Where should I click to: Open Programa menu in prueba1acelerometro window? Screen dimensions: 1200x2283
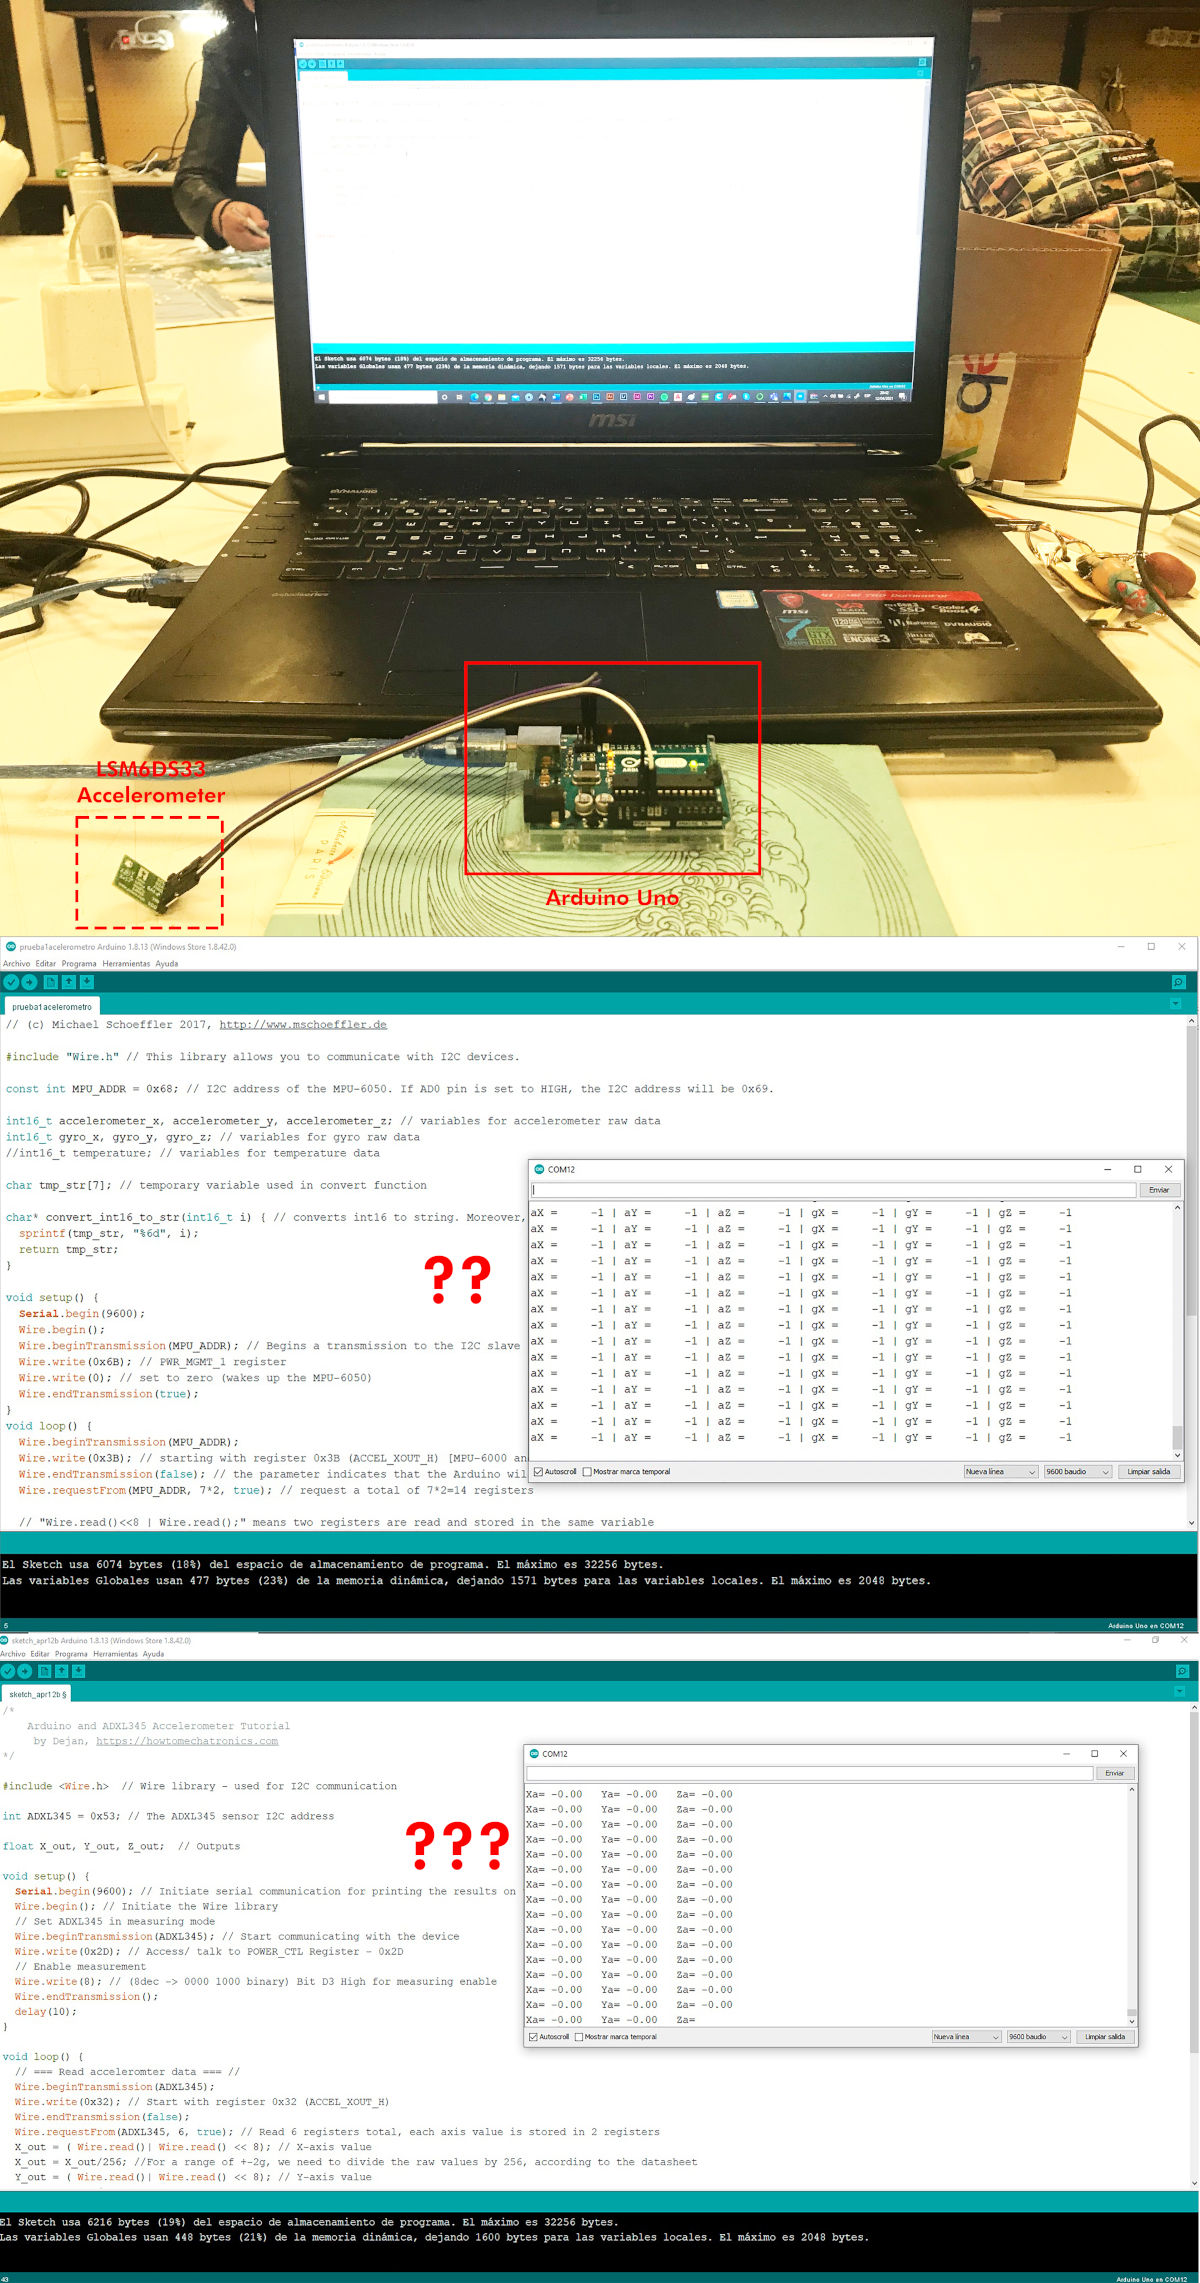click(79, 964)
